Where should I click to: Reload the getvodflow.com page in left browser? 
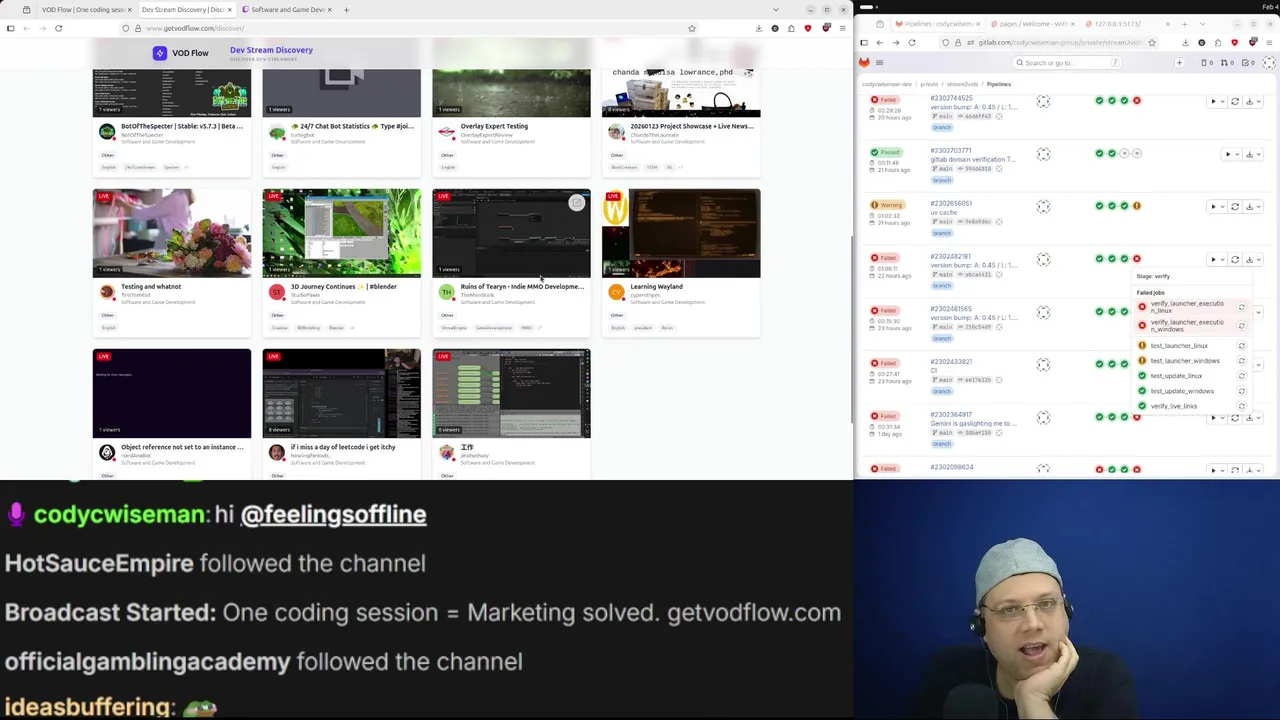tap(59, 28)
